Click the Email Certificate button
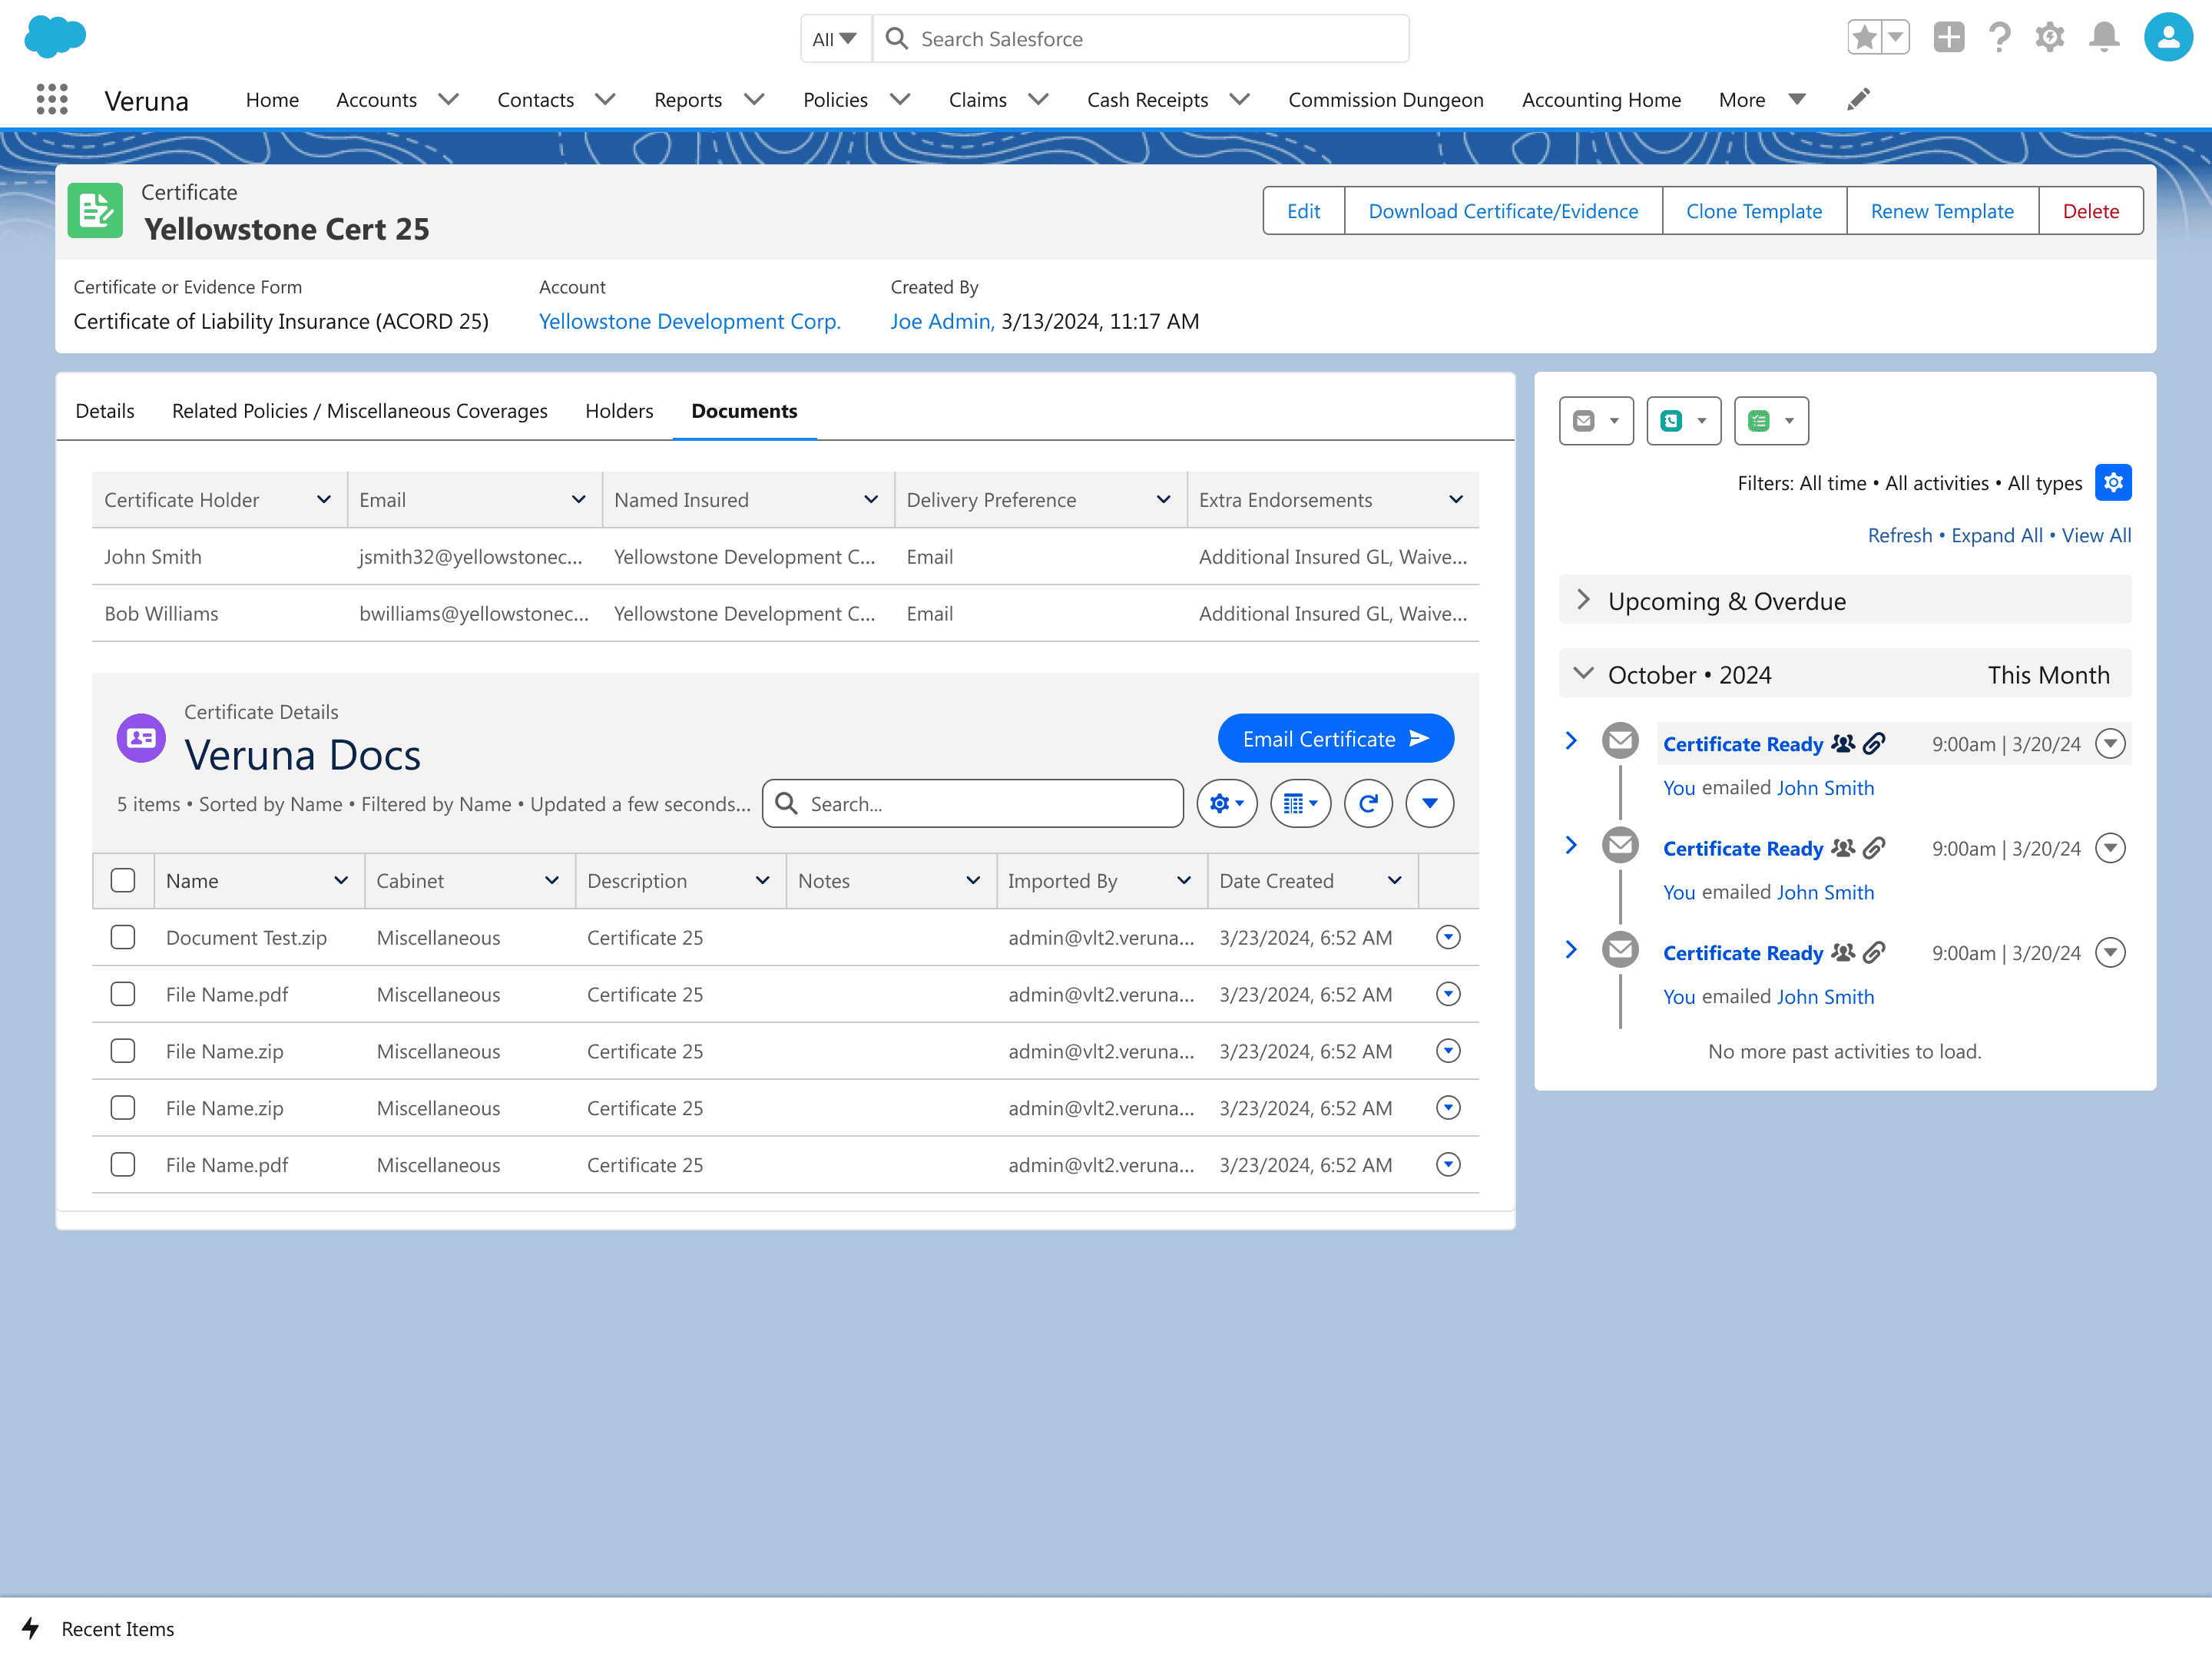2212x1659 pixels. [x=1336, y=739]
